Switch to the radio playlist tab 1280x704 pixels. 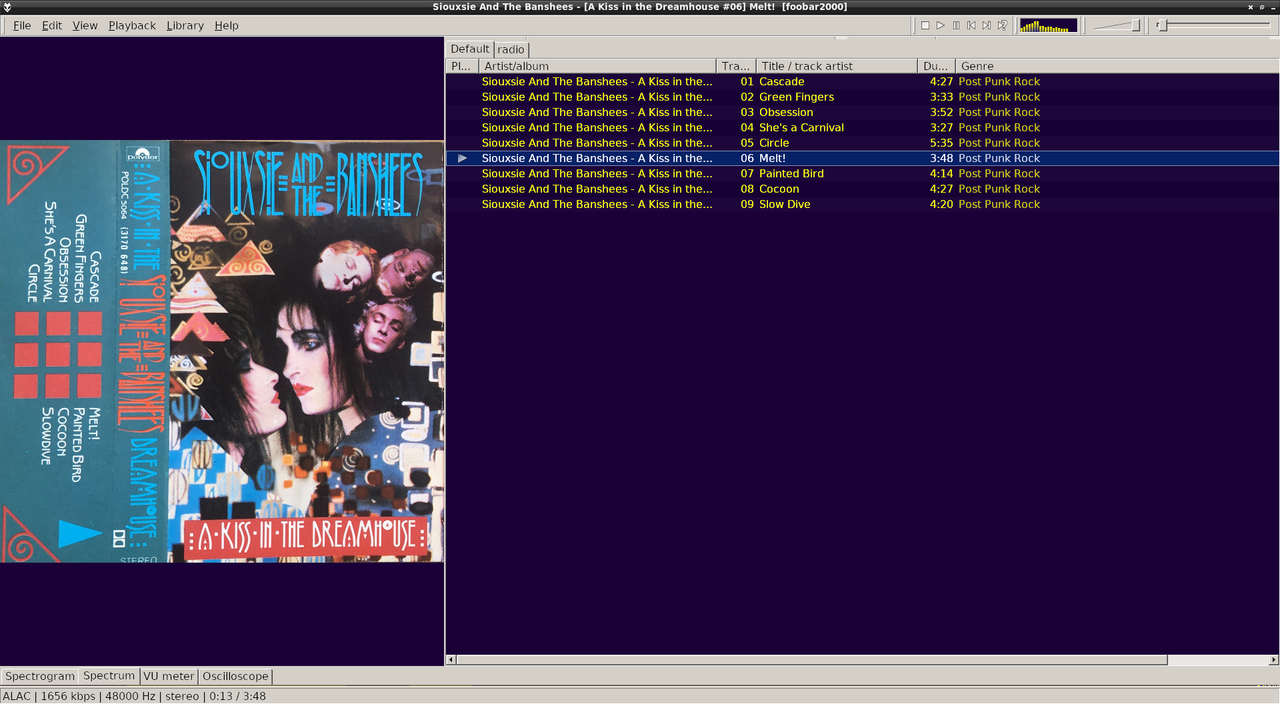511,49
